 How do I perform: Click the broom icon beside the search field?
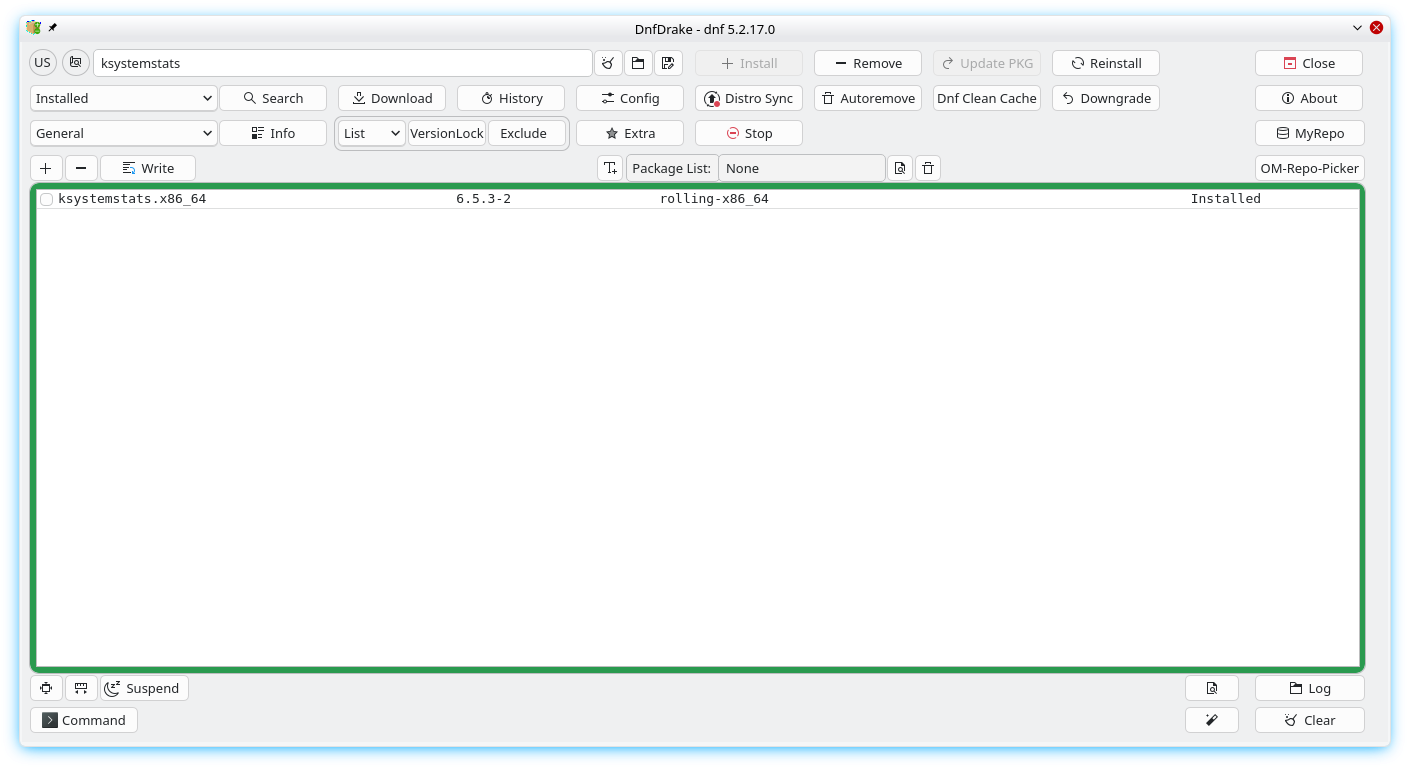tap(608, 63)
